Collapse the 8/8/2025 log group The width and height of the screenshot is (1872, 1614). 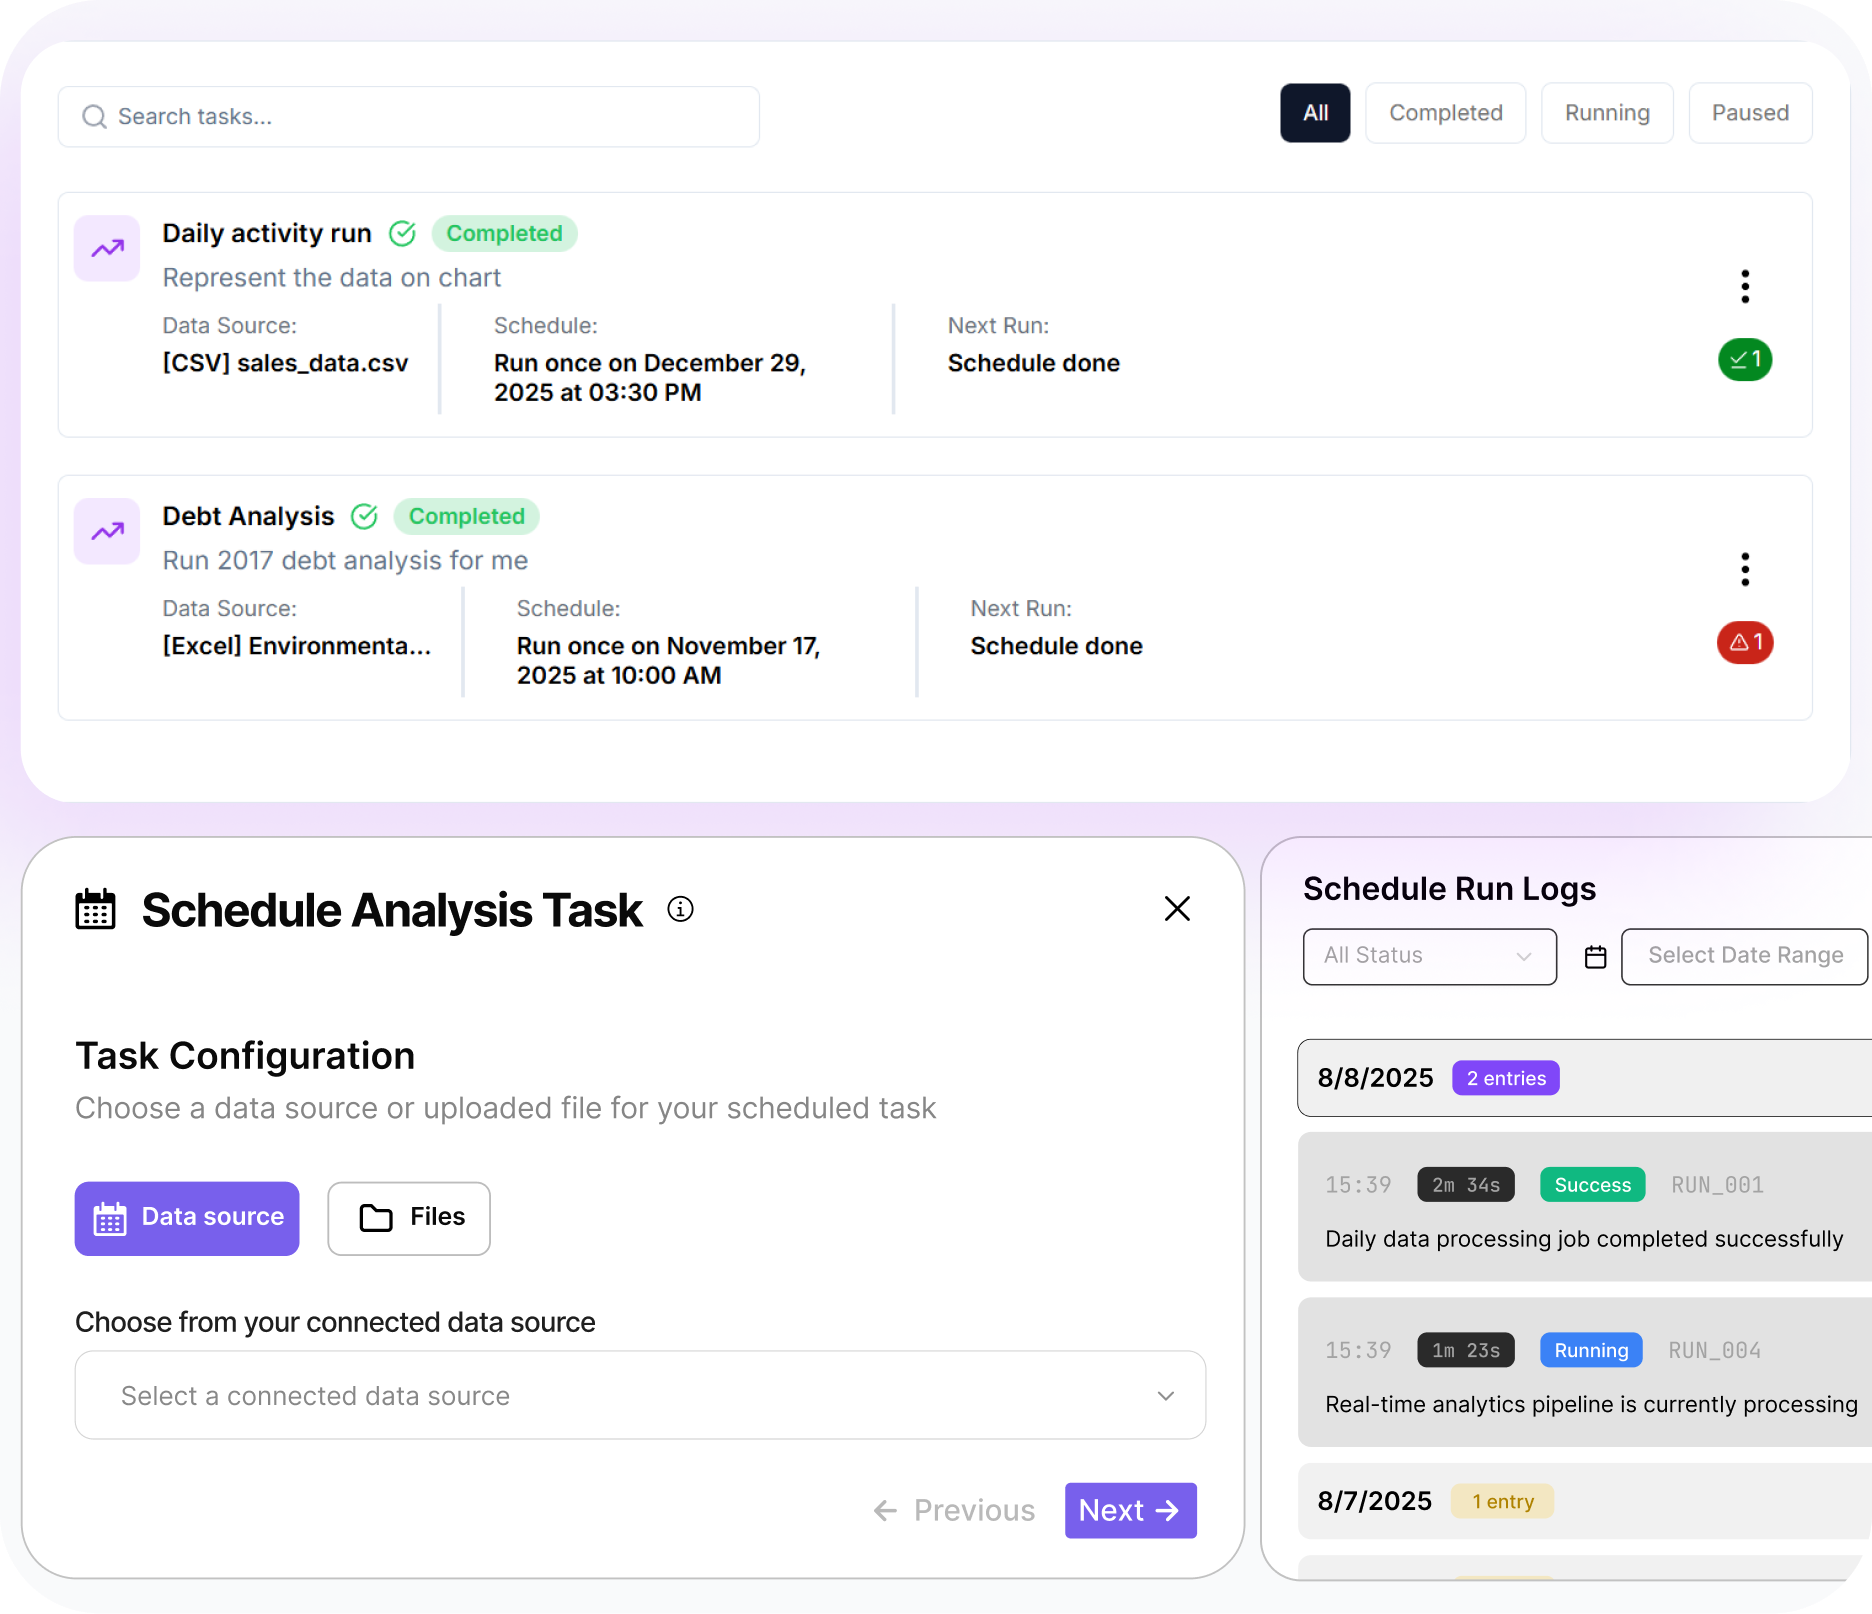pos(1584,1078)
